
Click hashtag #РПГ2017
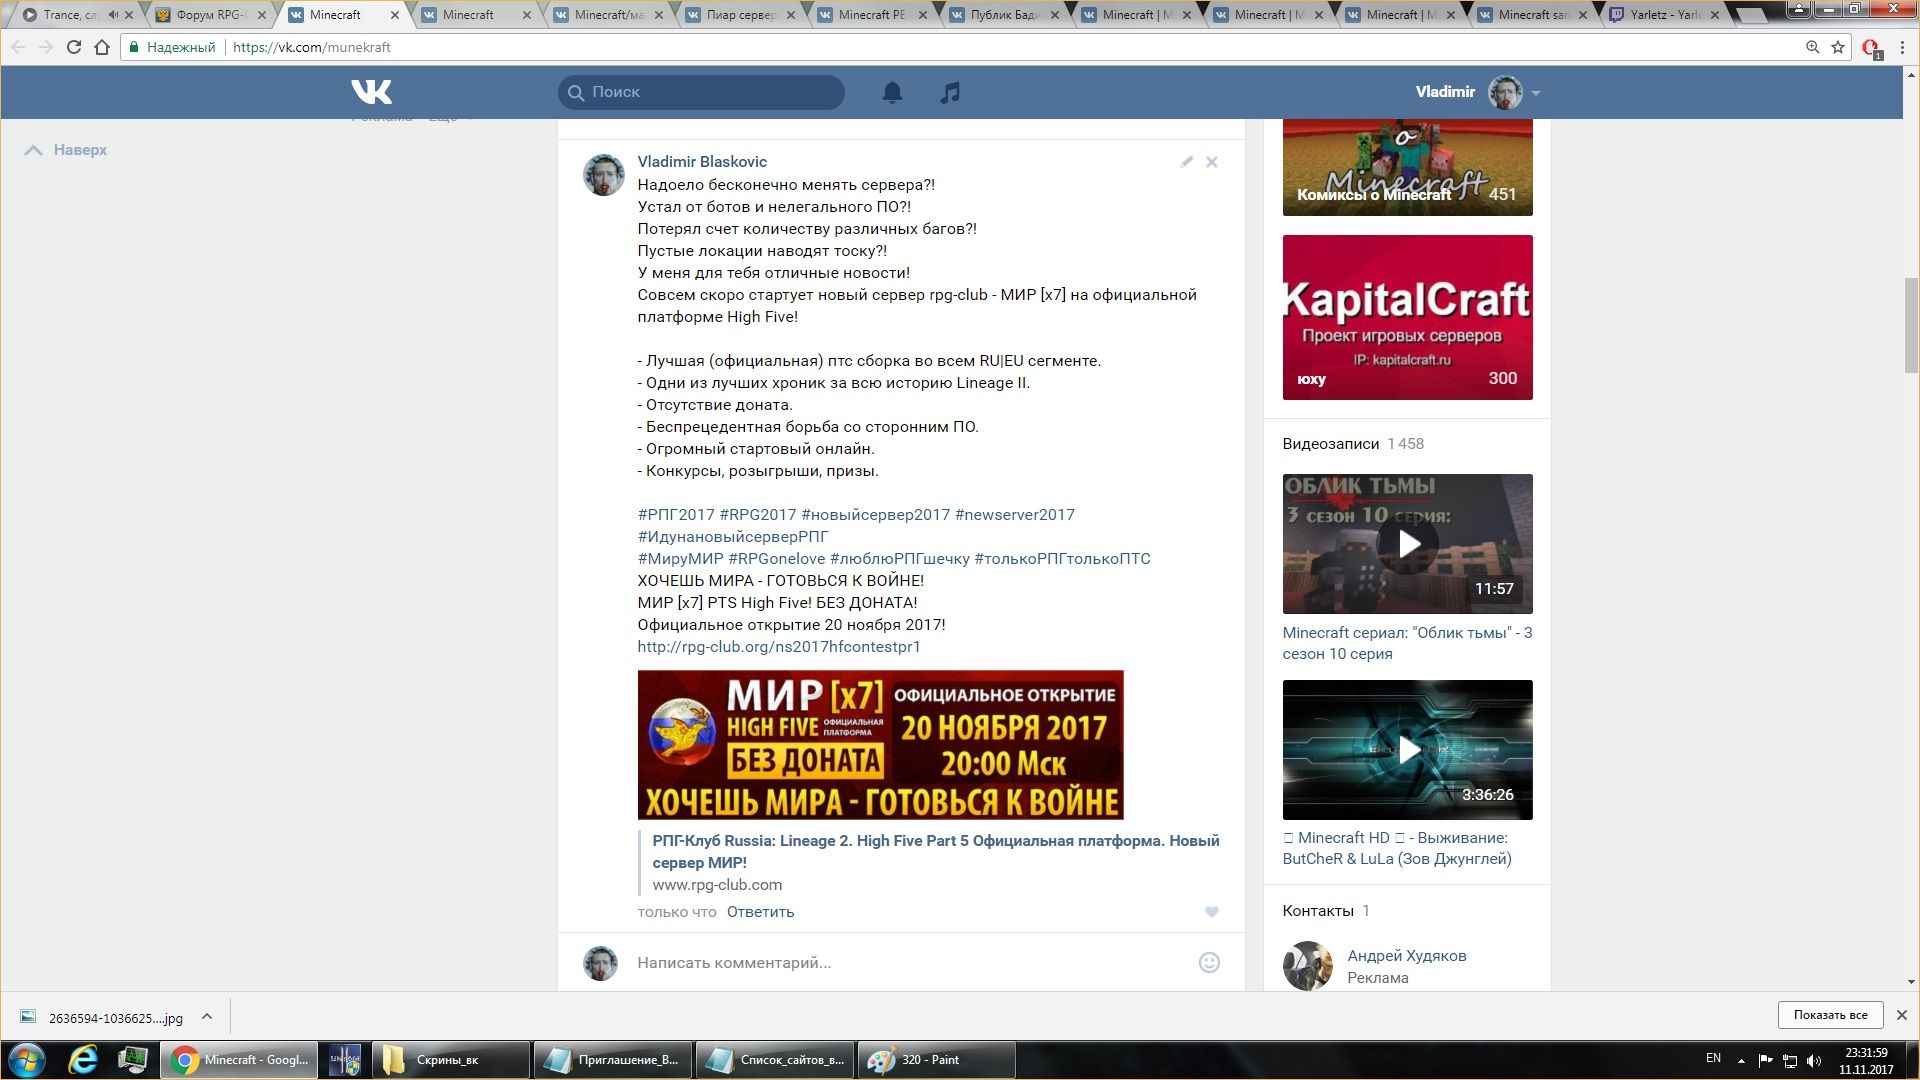point(676,515)
